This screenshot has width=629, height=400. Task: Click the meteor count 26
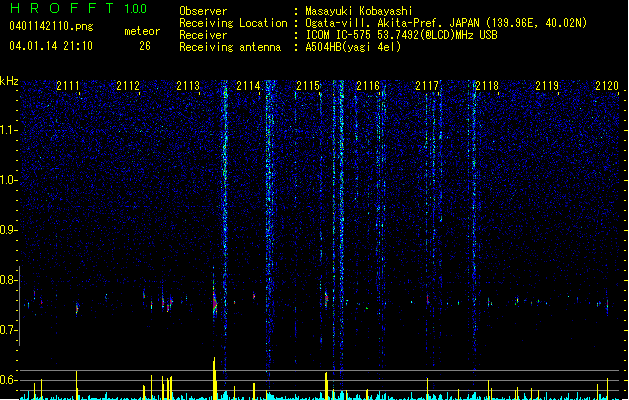(x=145, y=46)
